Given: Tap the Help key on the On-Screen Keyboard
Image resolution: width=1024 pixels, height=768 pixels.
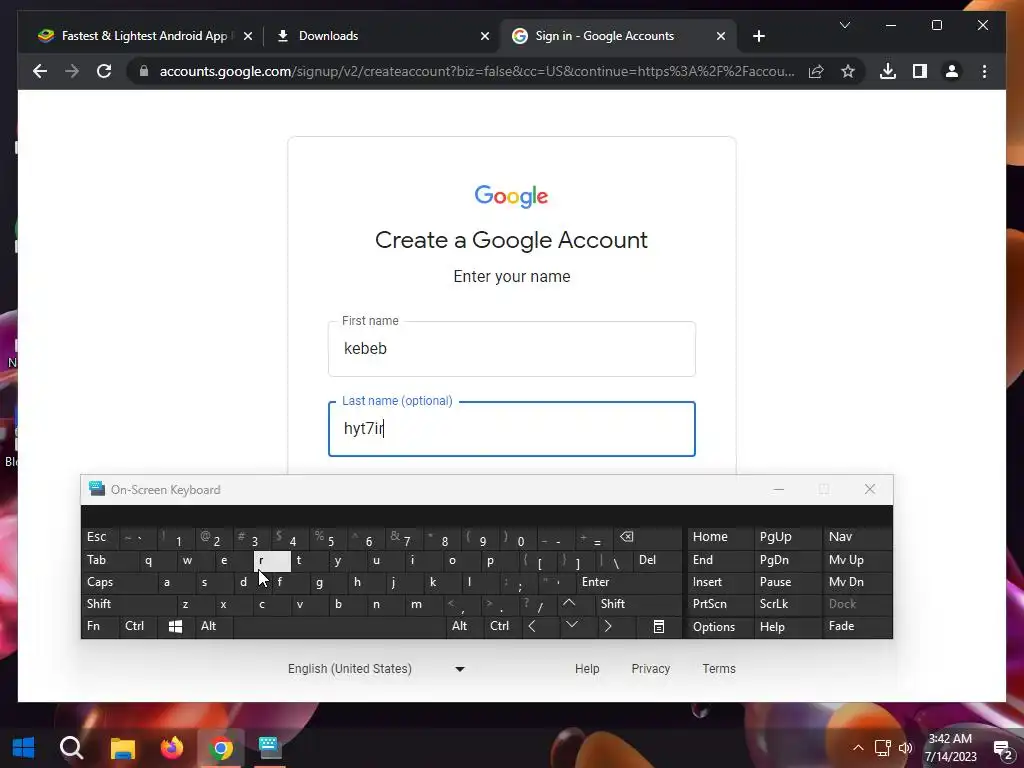Looking at the screenshot, I should (787, 626).
